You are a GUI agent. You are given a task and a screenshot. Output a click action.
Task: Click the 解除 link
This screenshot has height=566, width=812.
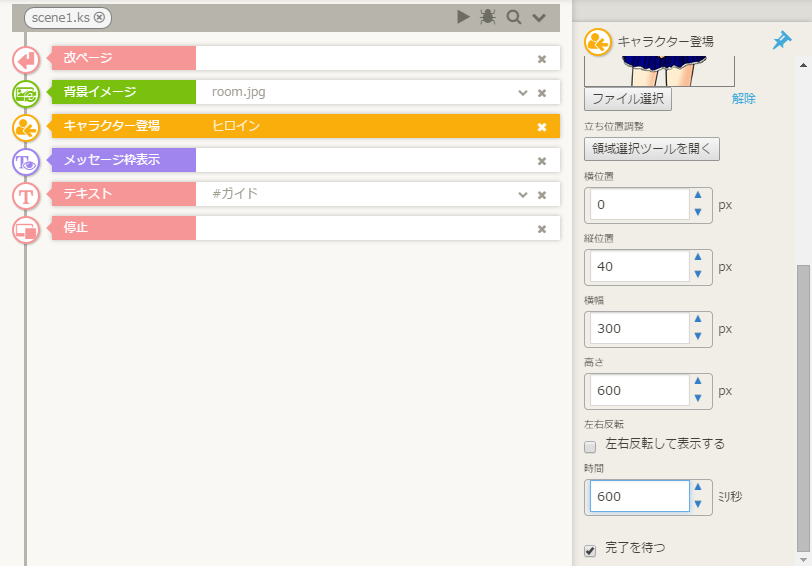coord(744,98)
